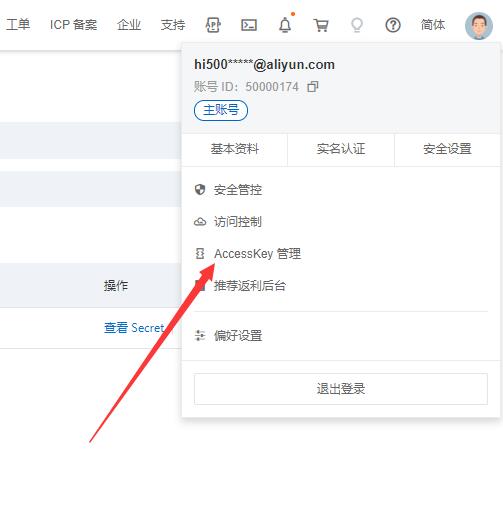The height and width of the screenshot is (520, 503).
Task: Click the 退出登录 button
Action: coord(341,389)
